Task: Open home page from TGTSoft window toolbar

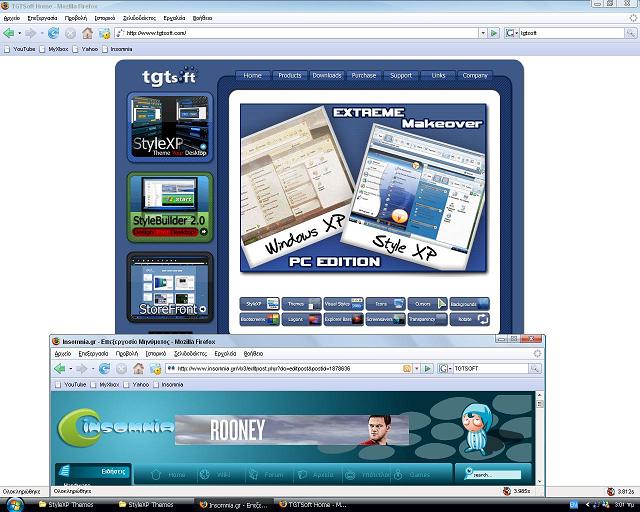Action: [87, 33]
